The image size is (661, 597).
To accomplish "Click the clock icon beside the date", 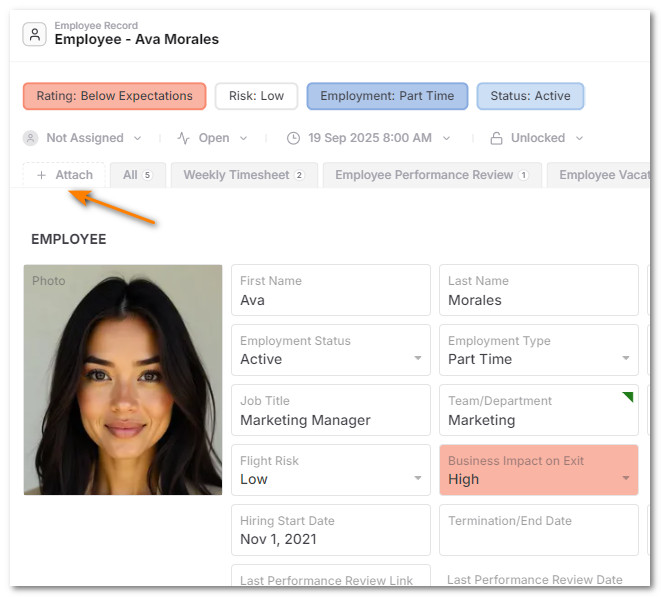I will pos(293,138).
